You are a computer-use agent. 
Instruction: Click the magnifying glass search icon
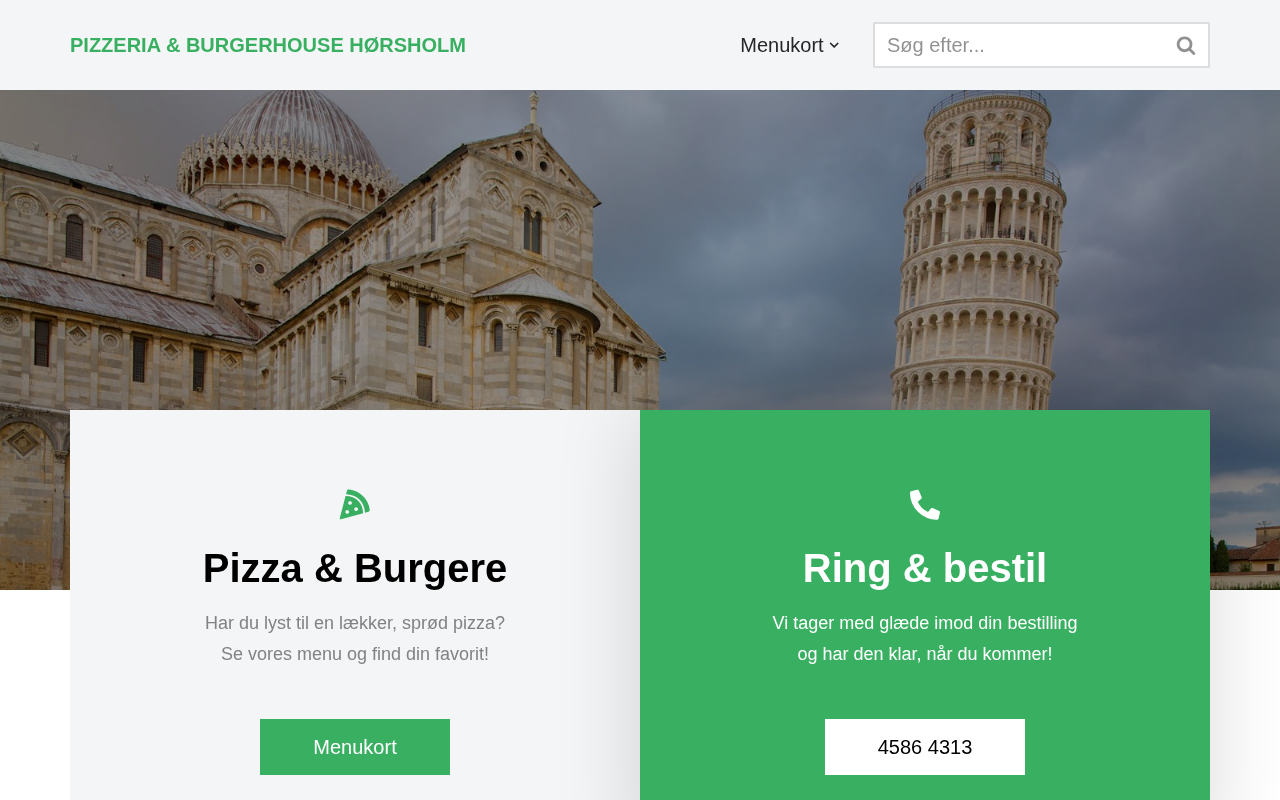coord(1186,45)
